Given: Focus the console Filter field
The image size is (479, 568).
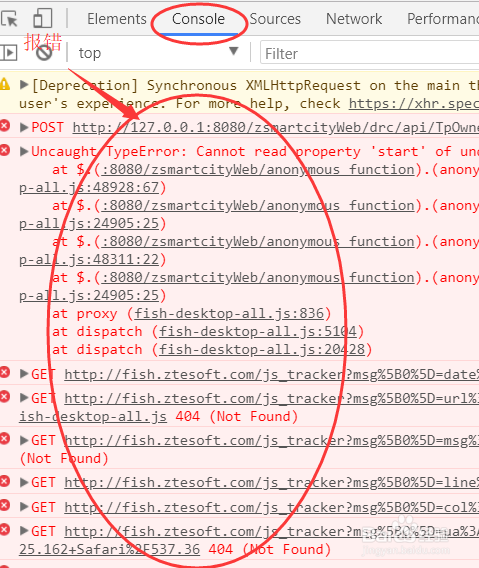Looking at the screenshot, I should [370, 54].
